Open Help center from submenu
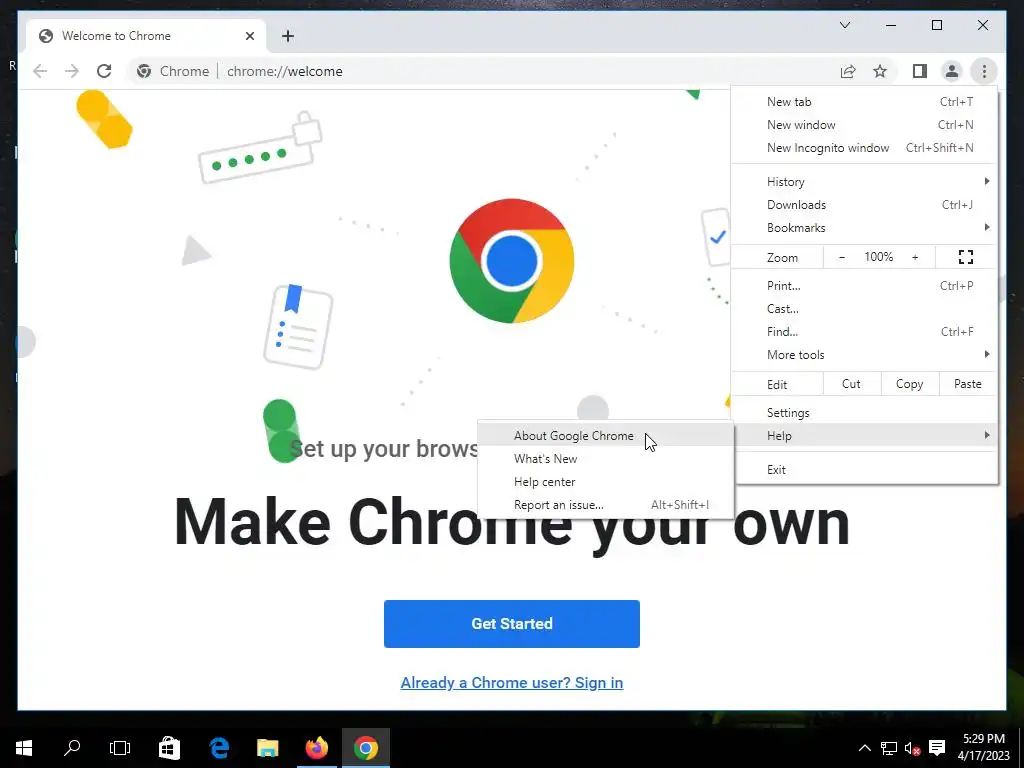Screen dimensions: 1024x768 pyautogui.click(x=606, y=481)
